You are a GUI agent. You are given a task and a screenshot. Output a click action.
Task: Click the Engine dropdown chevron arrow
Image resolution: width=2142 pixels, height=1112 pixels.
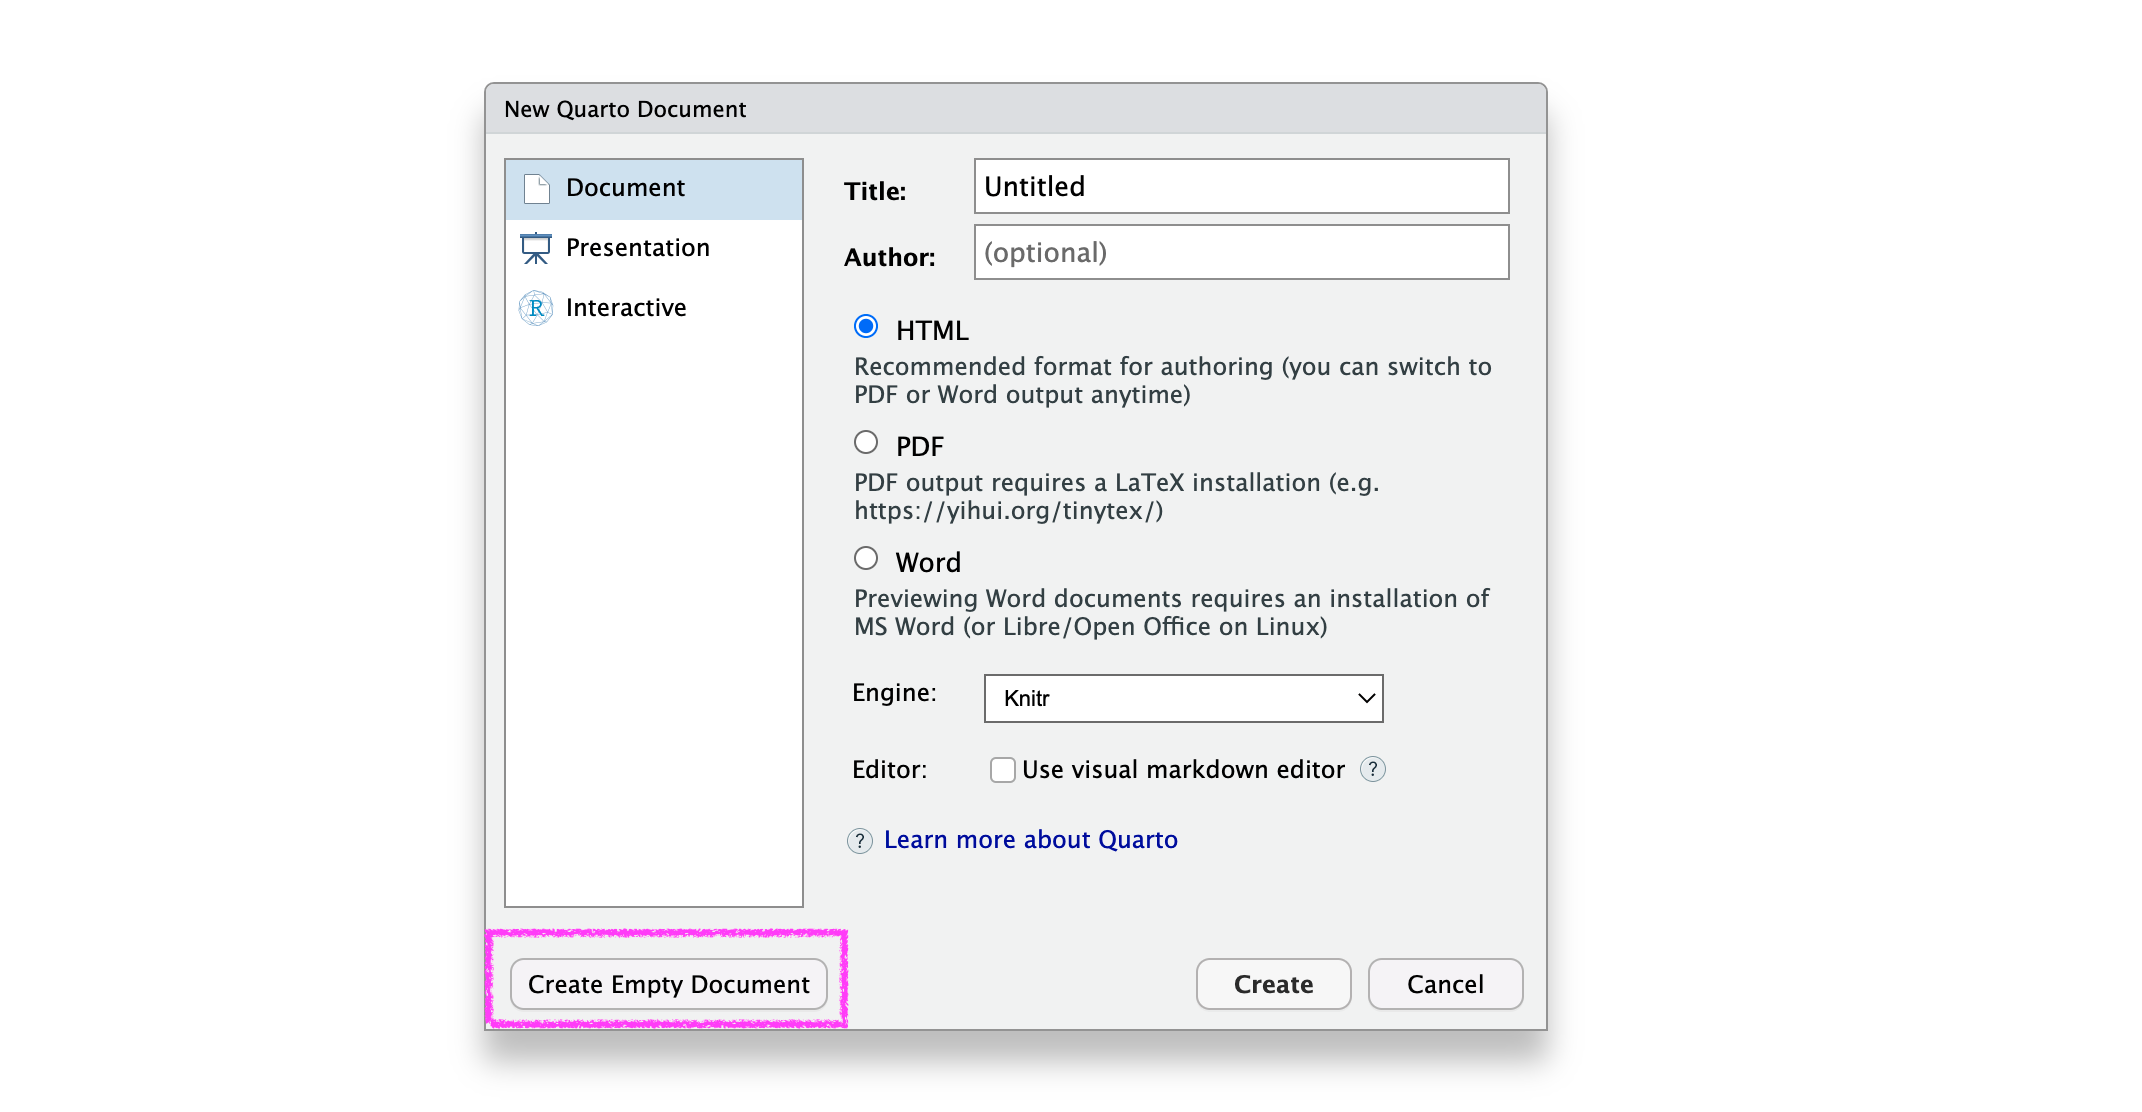(1366, 698)
